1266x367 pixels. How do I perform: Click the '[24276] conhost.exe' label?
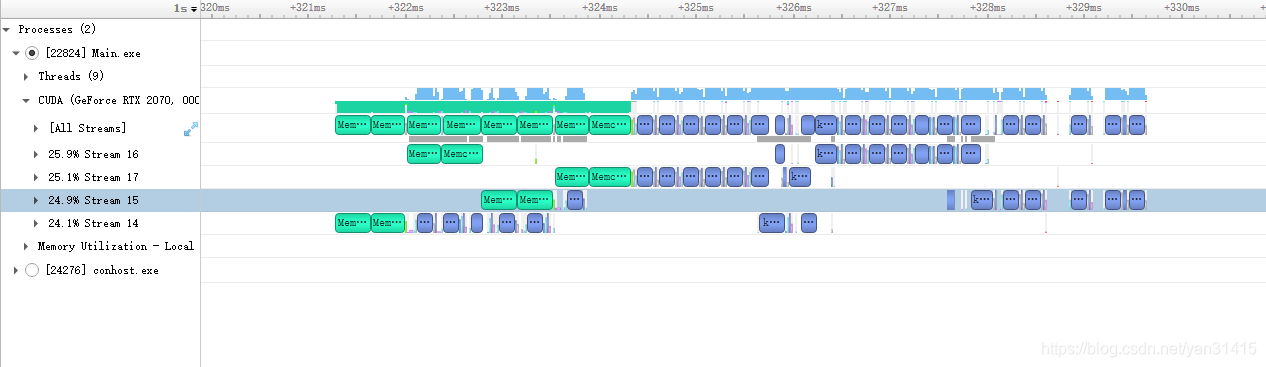pyautogui.click(x=102, y=270)
